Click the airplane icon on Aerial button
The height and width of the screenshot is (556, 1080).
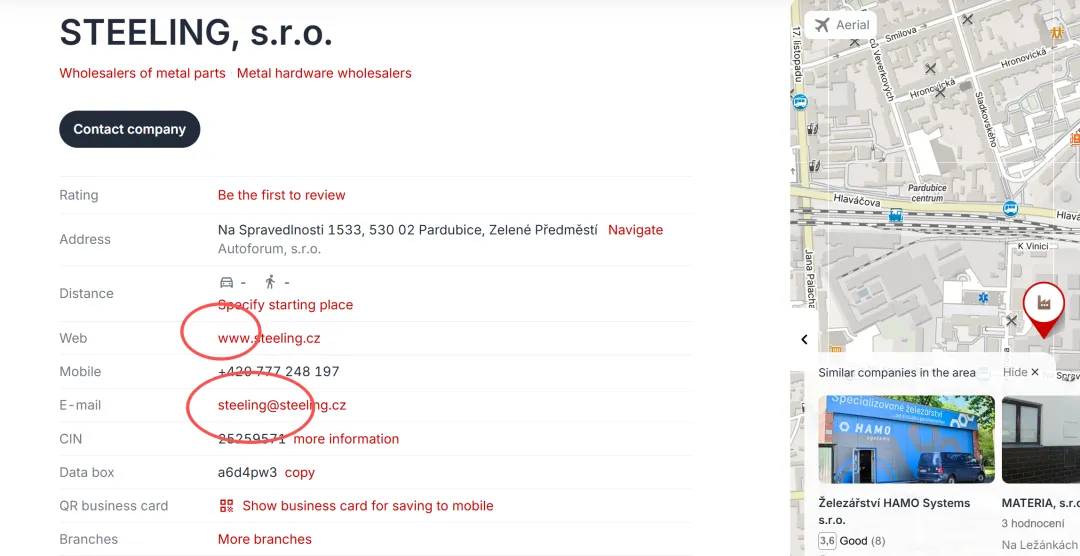tap(822, 25)
